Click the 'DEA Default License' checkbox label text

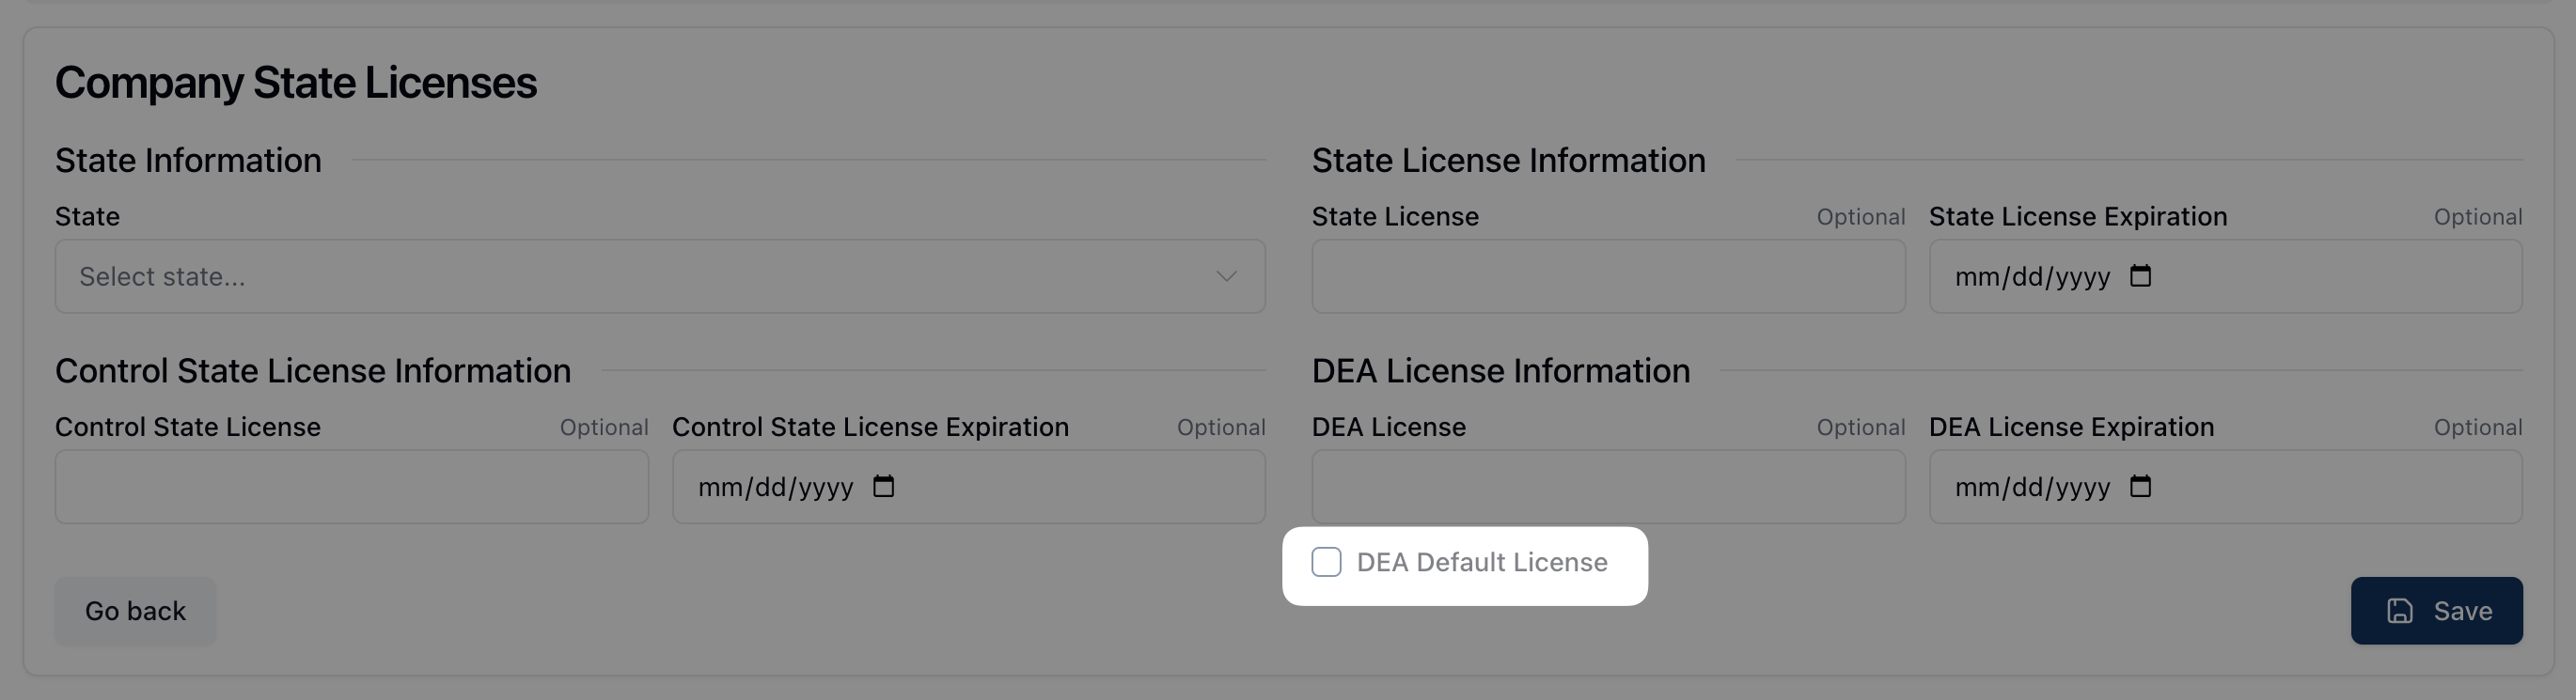pyautogui.click(x=1481, y=562)
